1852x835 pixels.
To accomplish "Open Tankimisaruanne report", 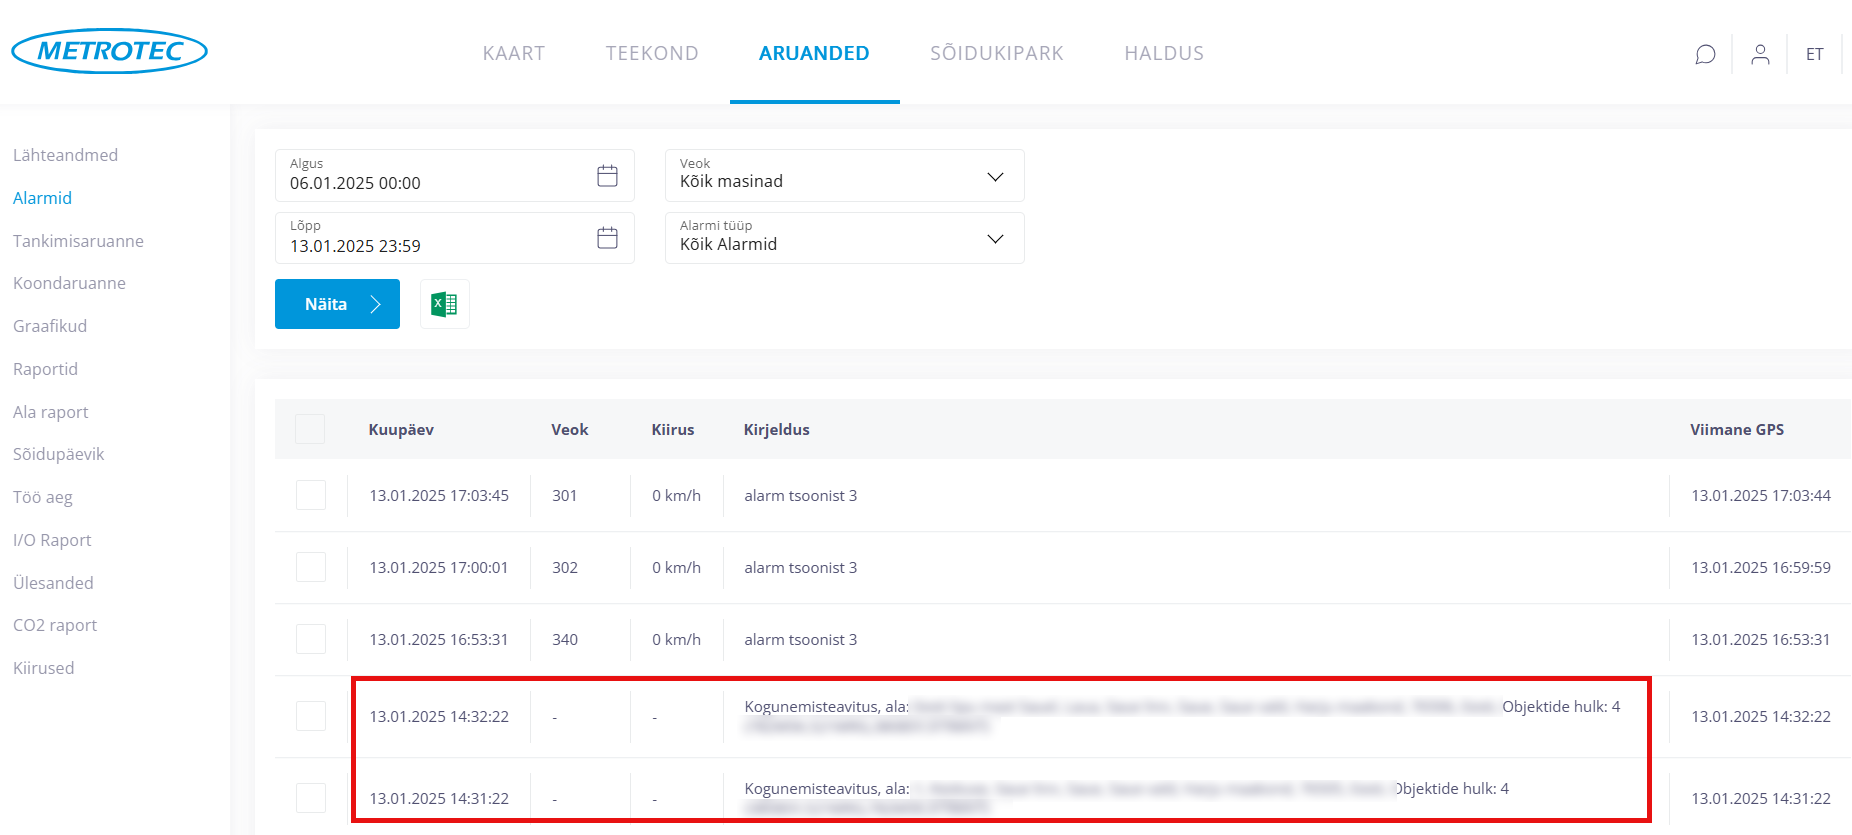I will (x=78, y=241).
